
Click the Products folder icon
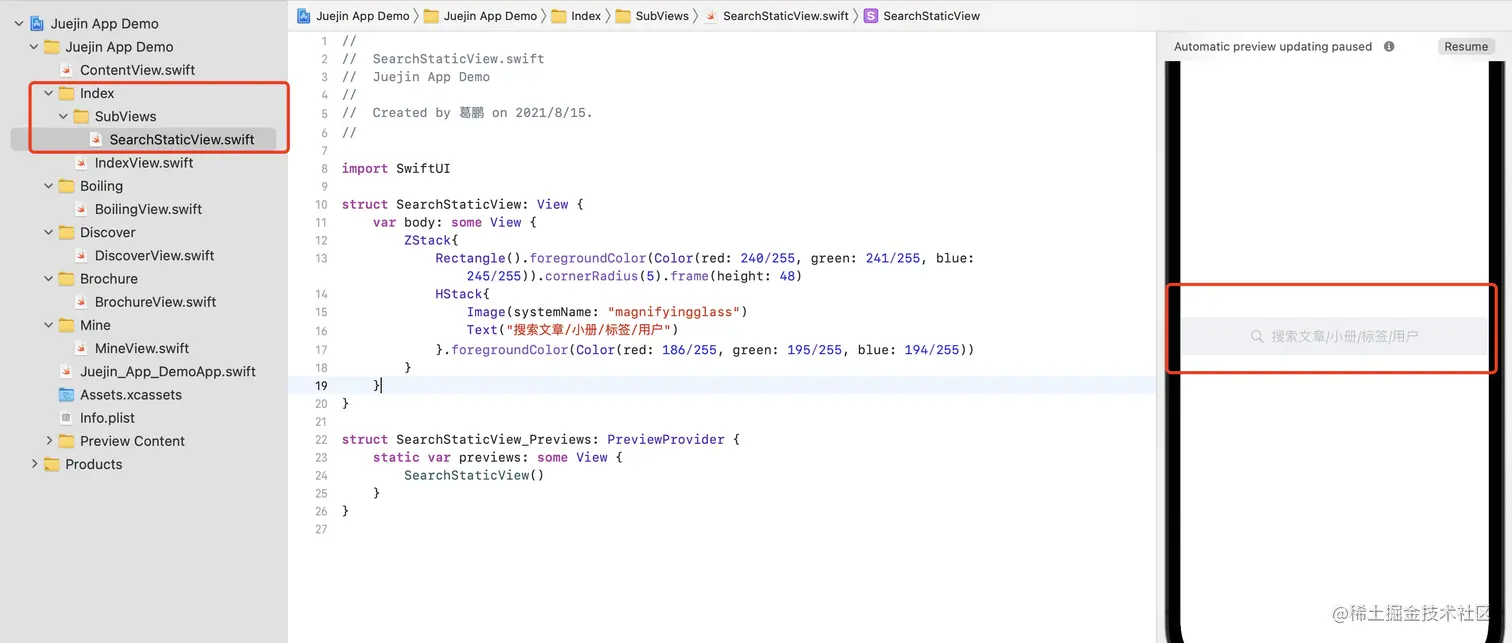[51, 464]
